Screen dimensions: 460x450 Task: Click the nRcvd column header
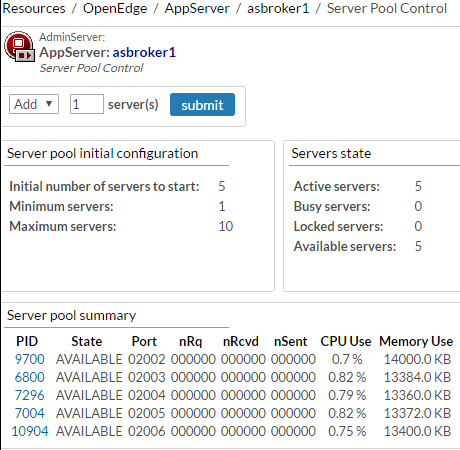click(241, 341)
